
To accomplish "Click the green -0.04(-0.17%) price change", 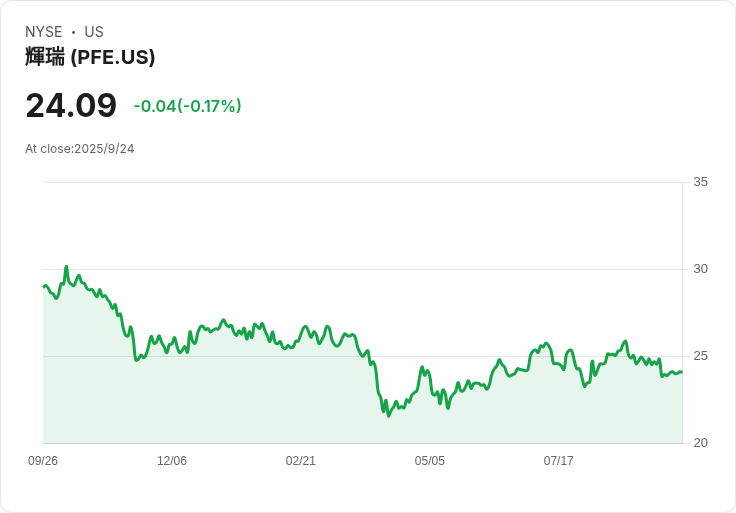I will click(x=187, y=106).
